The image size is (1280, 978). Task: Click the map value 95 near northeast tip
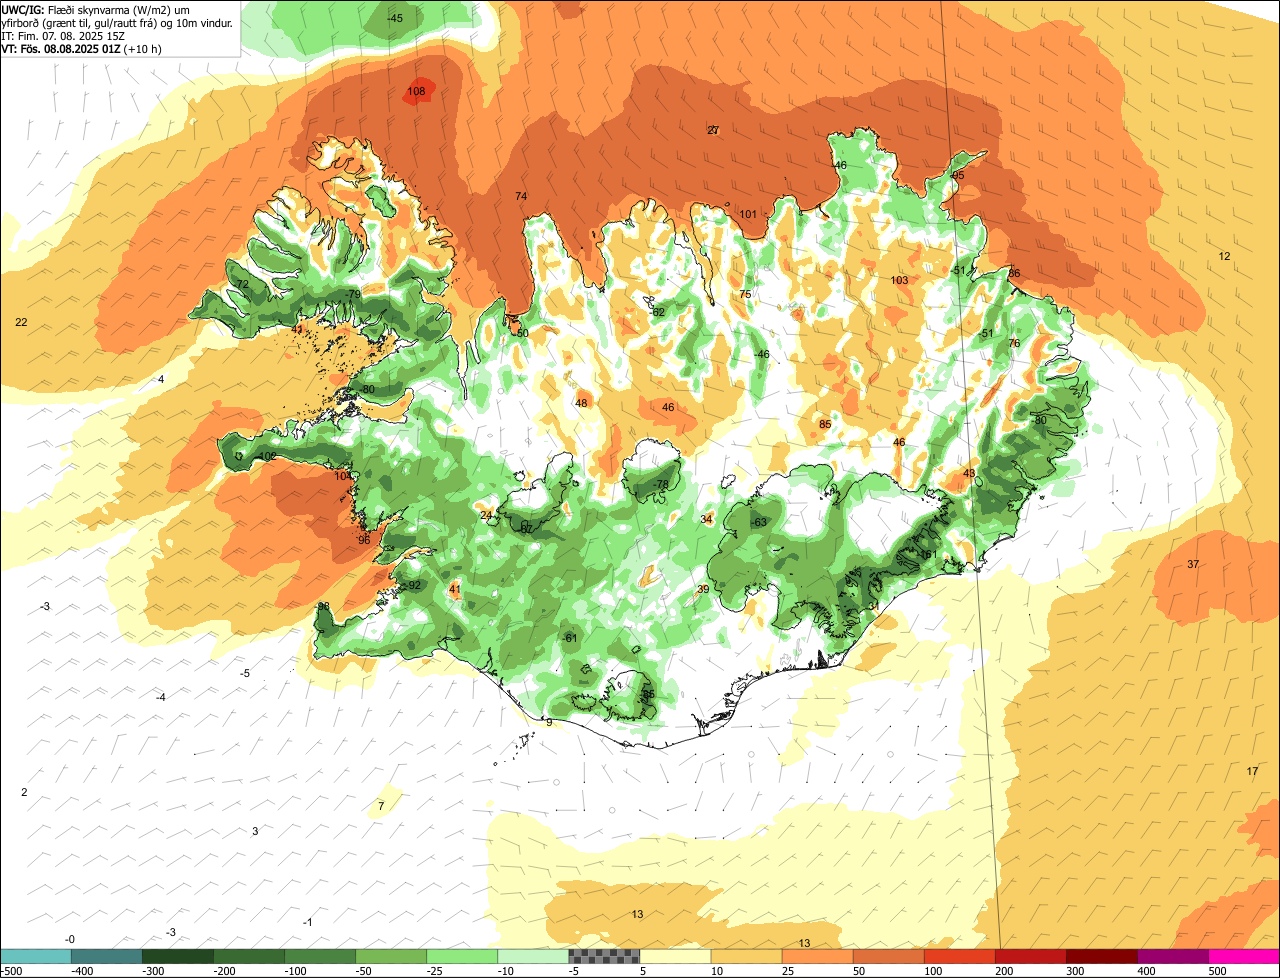[x=958, y=176]
